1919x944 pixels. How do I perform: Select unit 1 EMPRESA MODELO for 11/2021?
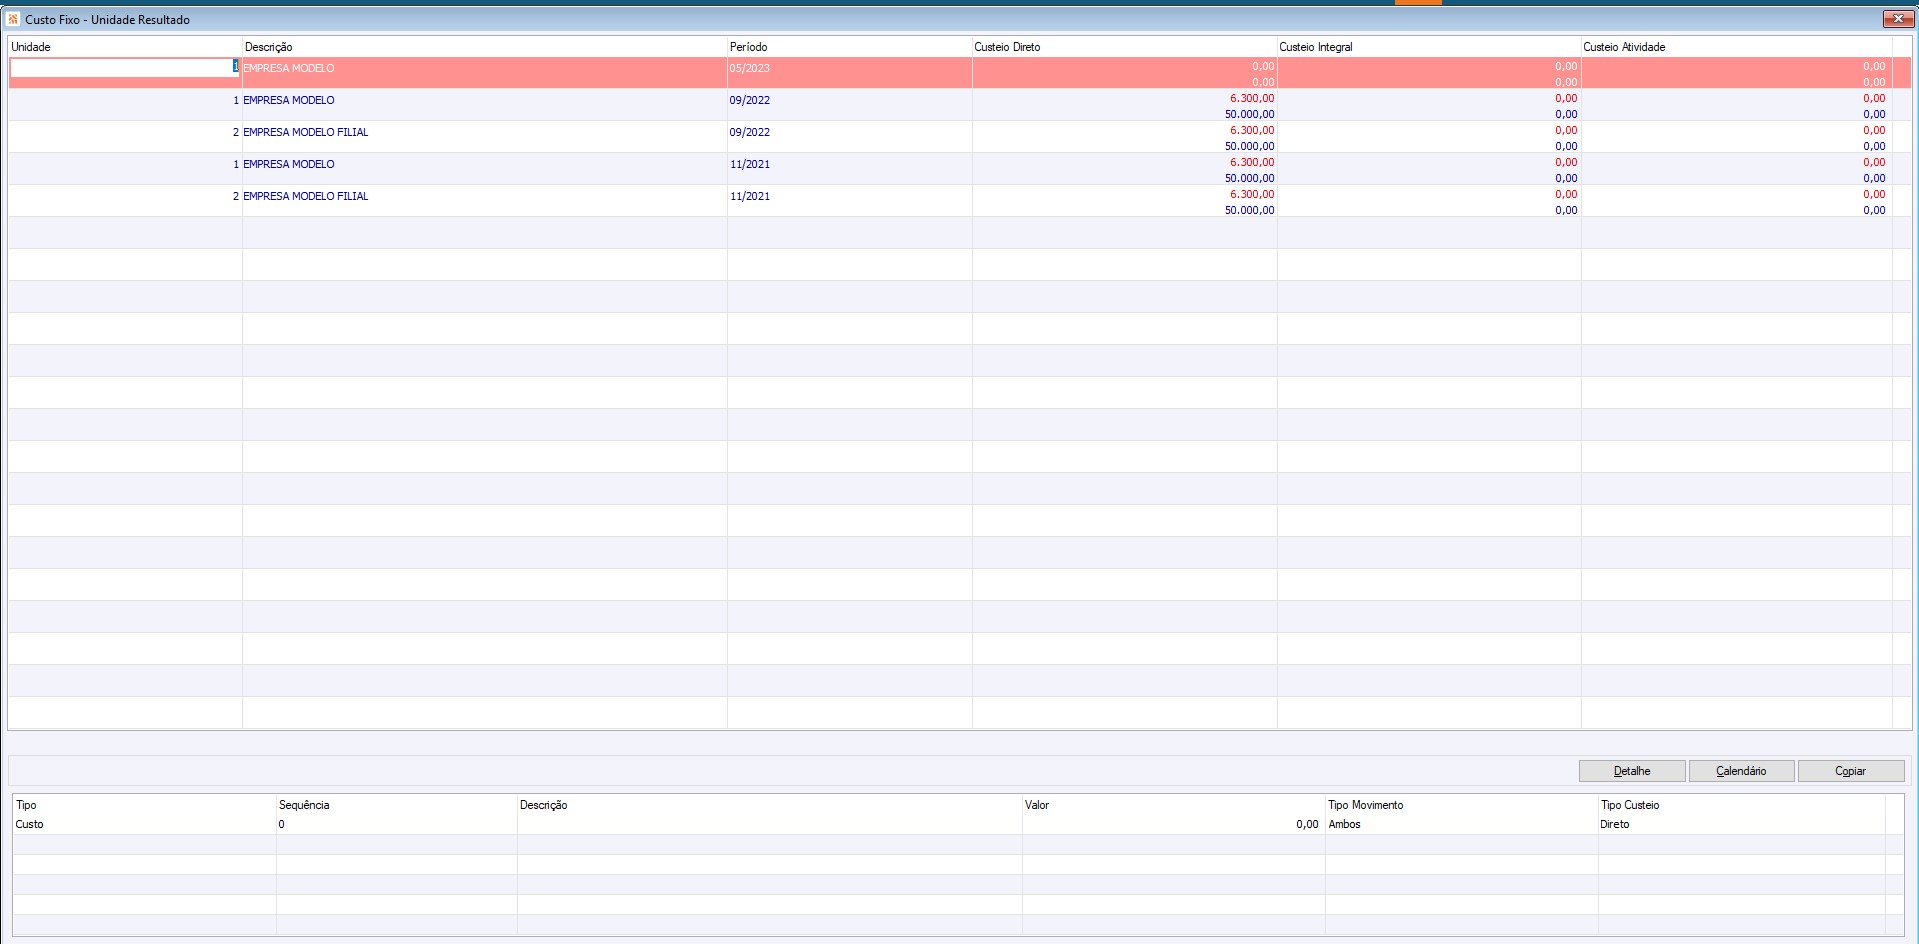tap(289, 164)
